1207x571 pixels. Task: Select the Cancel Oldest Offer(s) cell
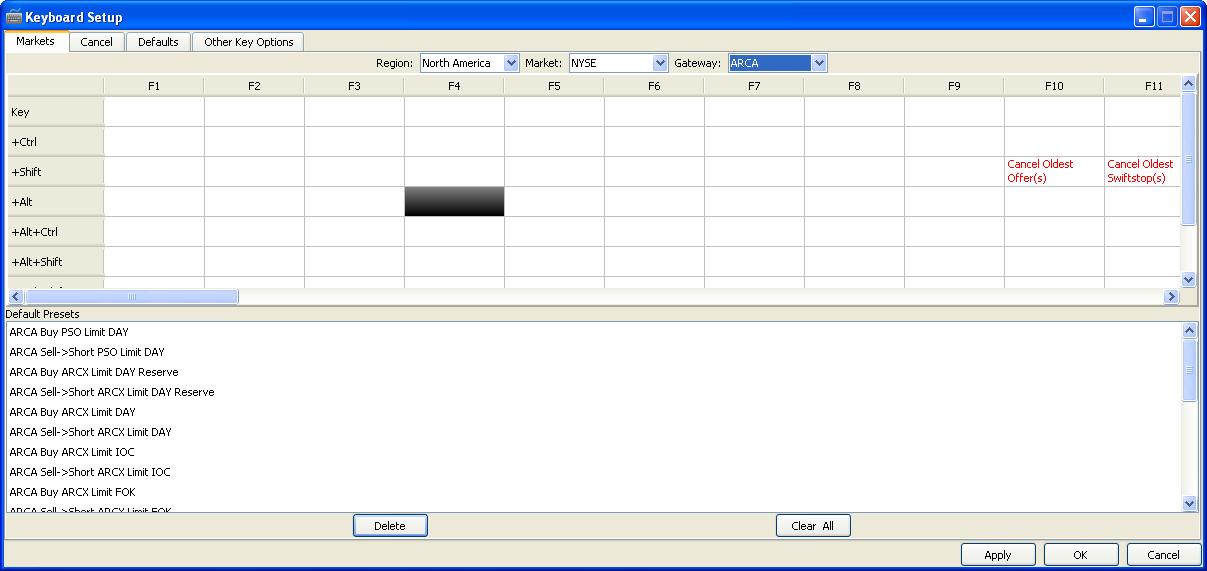1053,171
